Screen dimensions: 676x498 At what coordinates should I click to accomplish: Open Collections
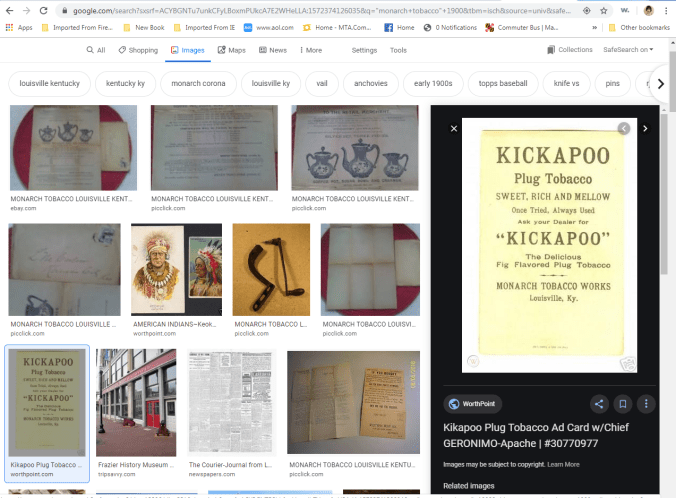coord(570,50)
